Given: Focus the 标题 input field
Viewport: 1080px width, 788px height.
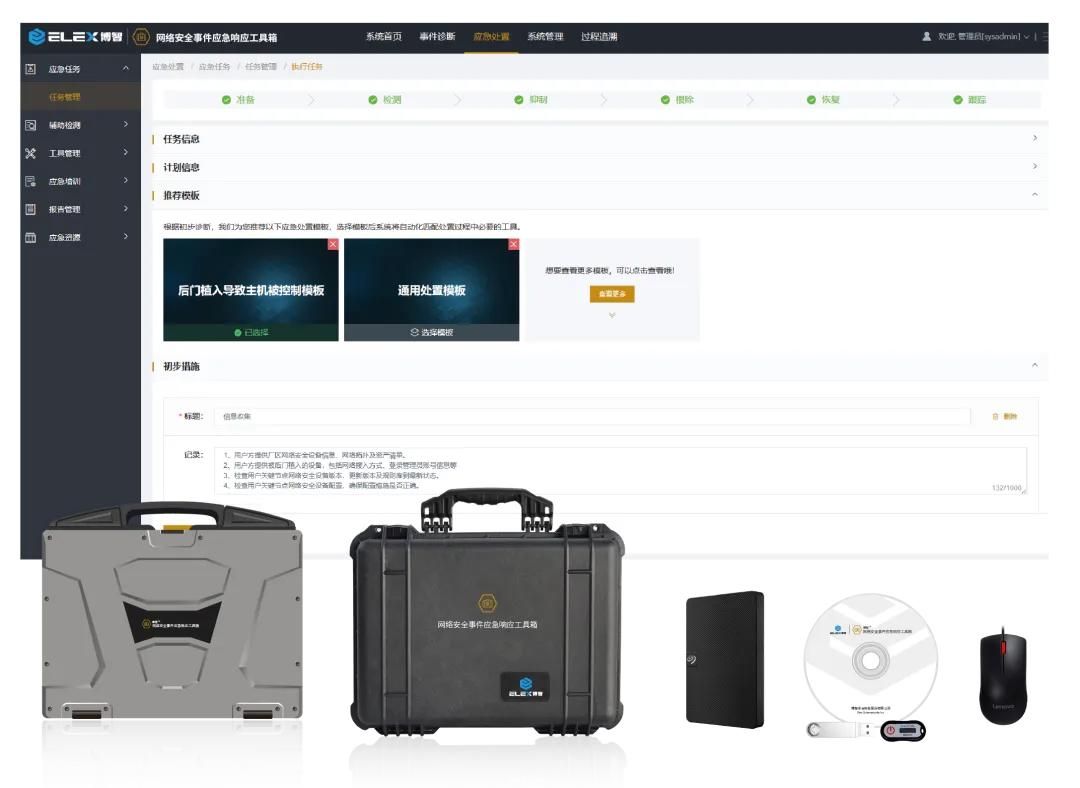Looking at the screenshot, I should coord(592,416).
